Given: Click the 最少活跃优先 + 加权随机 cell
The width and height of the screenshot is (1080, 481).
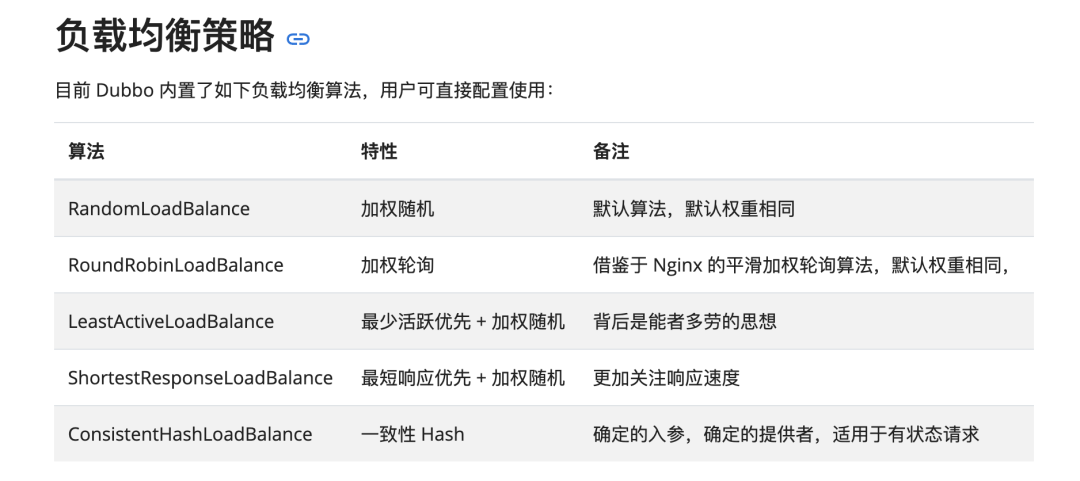Looking at the screenshot, I should 463,322.
